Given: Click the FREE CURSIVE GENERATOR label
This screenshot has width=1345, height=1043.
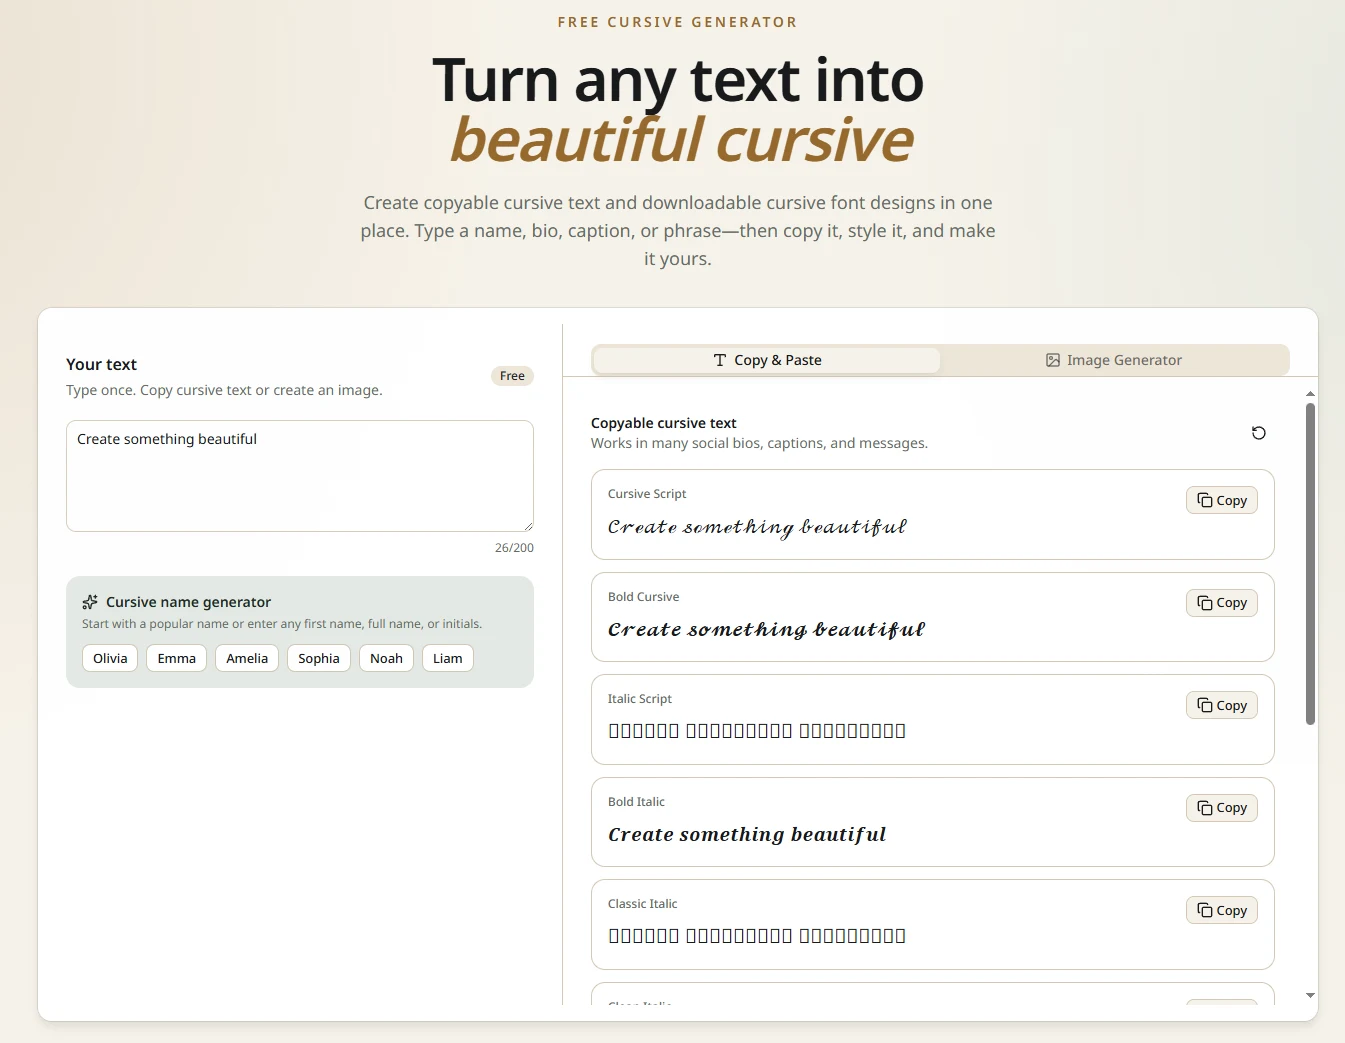Looking at the screenshot, I should click(x=678, y=22).
